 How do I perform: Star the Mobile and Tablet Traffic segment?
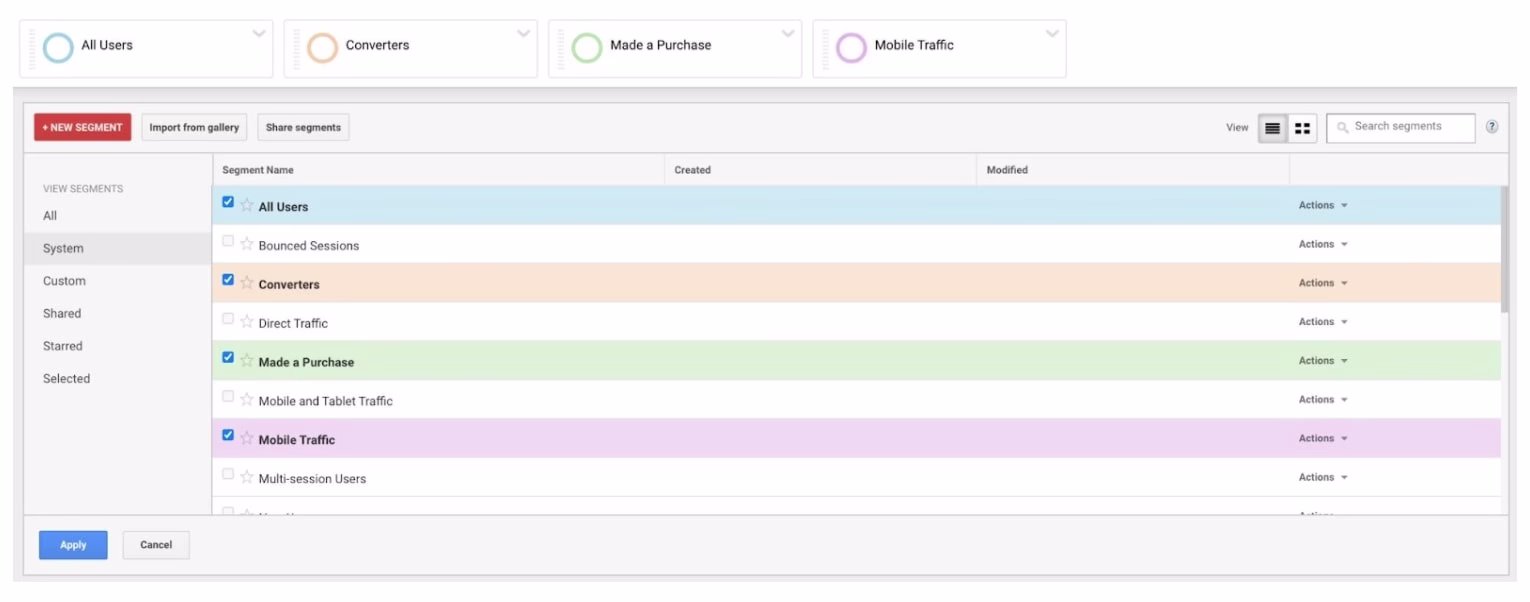(246, 399)
